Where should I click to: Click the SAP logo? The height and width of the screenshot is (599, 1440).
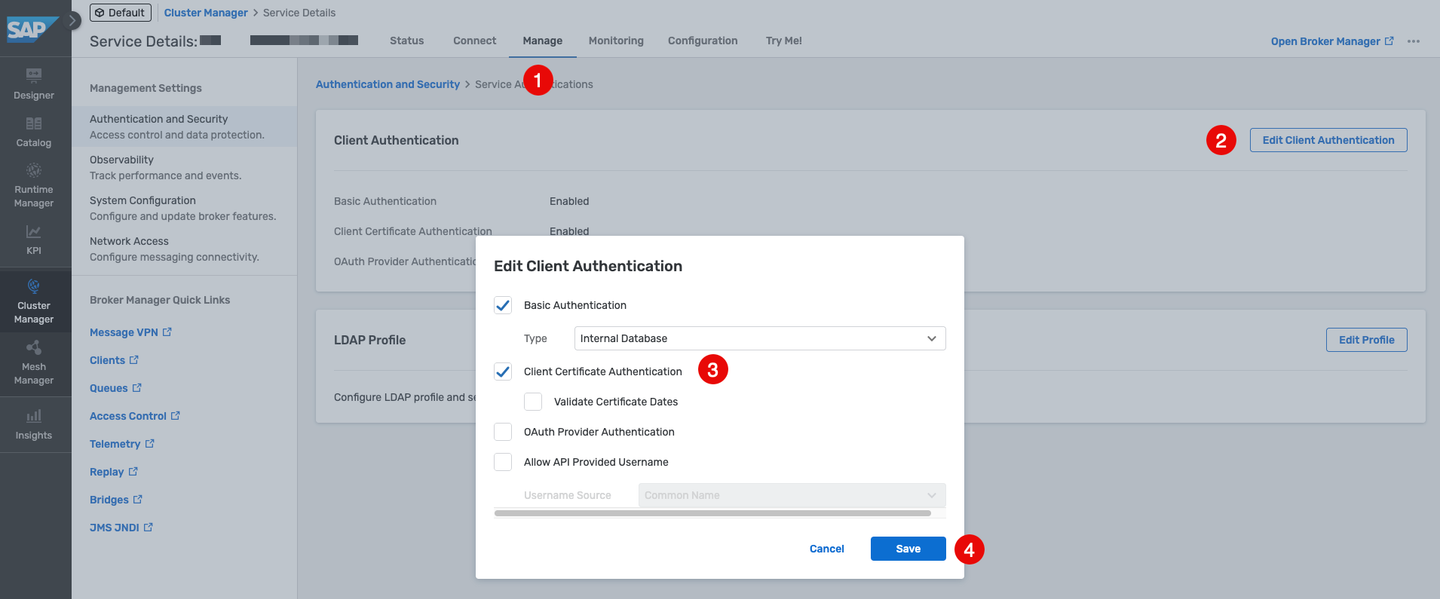31,30
